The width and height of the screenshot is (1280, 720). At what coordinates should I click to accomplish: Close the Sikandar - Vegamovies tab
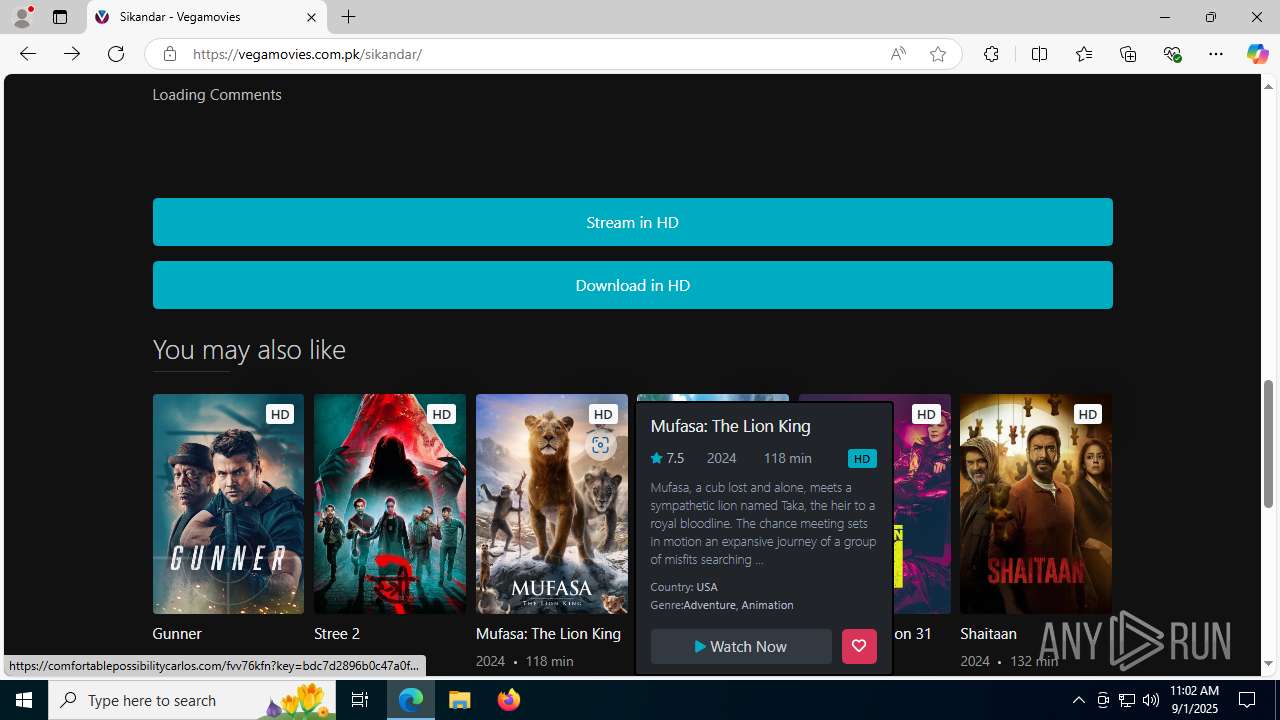click(311, 17)
